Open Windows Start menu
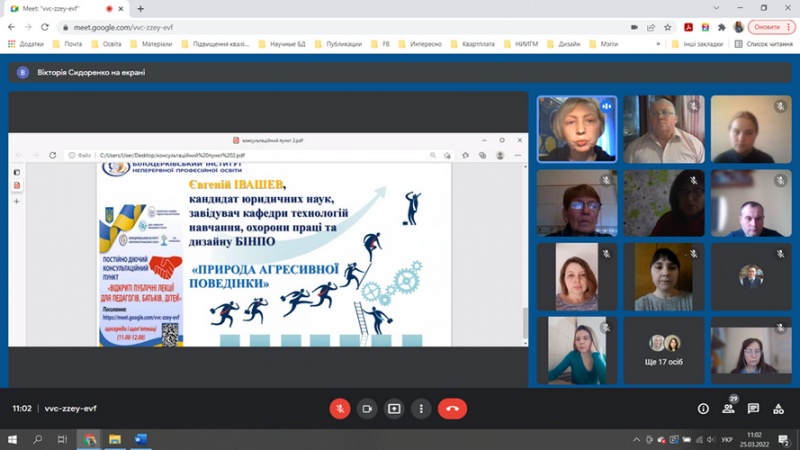 point(12,439)
